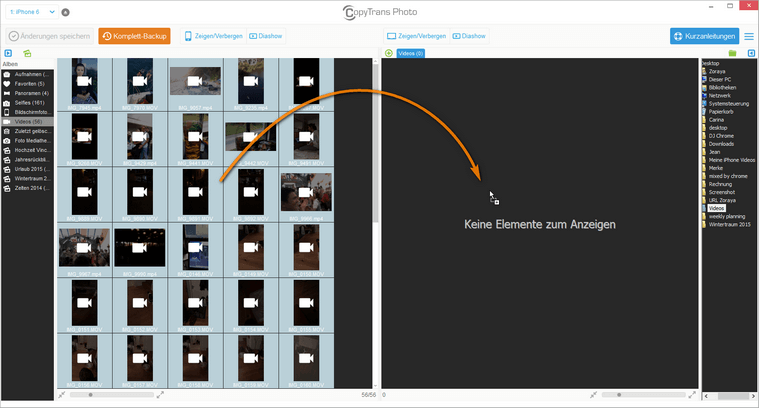
Task: Select Dieser PC in the folder tree
Action: pos(719,79)
